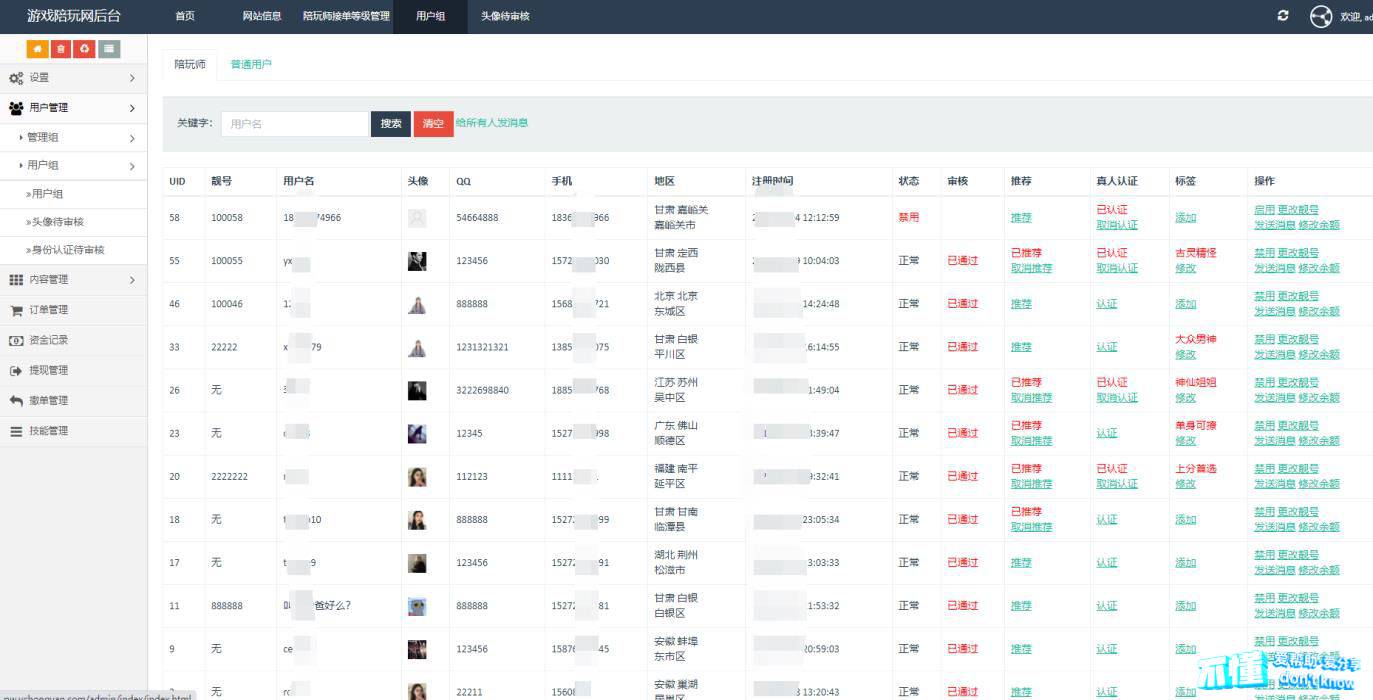Click the refresh icon in top bar
The width and height of the screenshot is (1373, 700).
point(1283,16)
